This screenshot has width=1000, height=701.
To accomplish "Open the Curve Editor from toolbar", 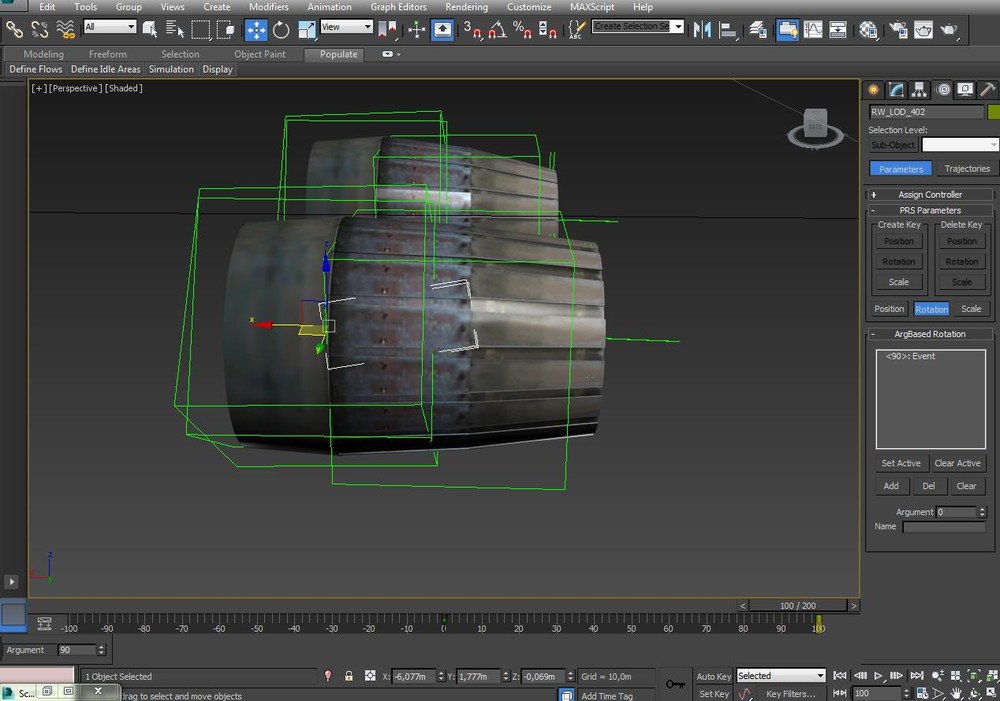I will [813, 30].
